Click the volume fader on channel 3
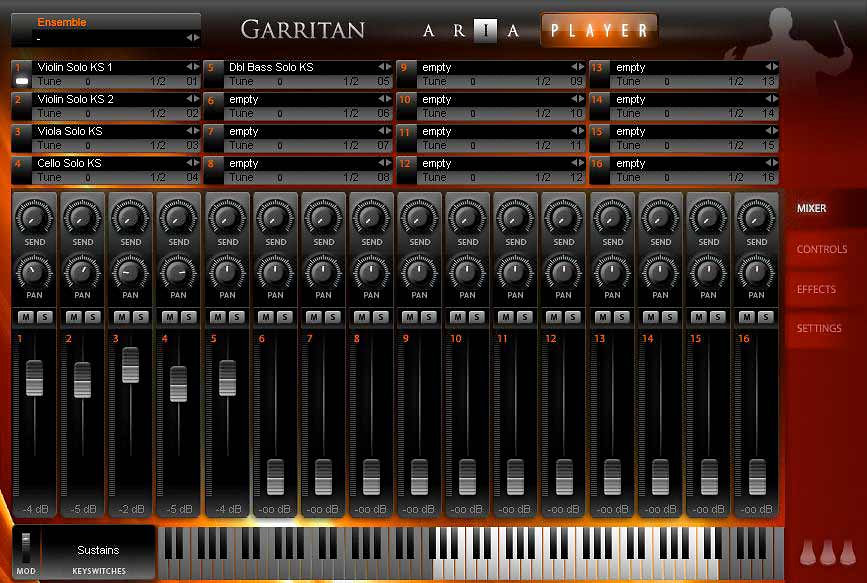The height and width of the screenshot is (583, 867). tap(130, 365)
